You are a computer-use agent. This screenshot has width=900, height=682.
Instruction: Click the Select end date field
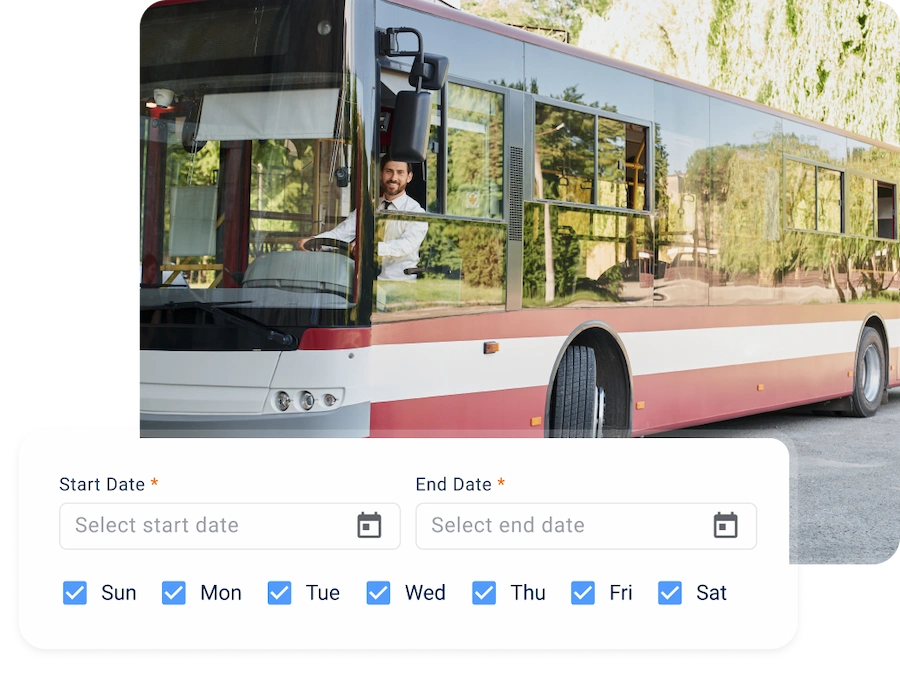(x=586, y=526)
